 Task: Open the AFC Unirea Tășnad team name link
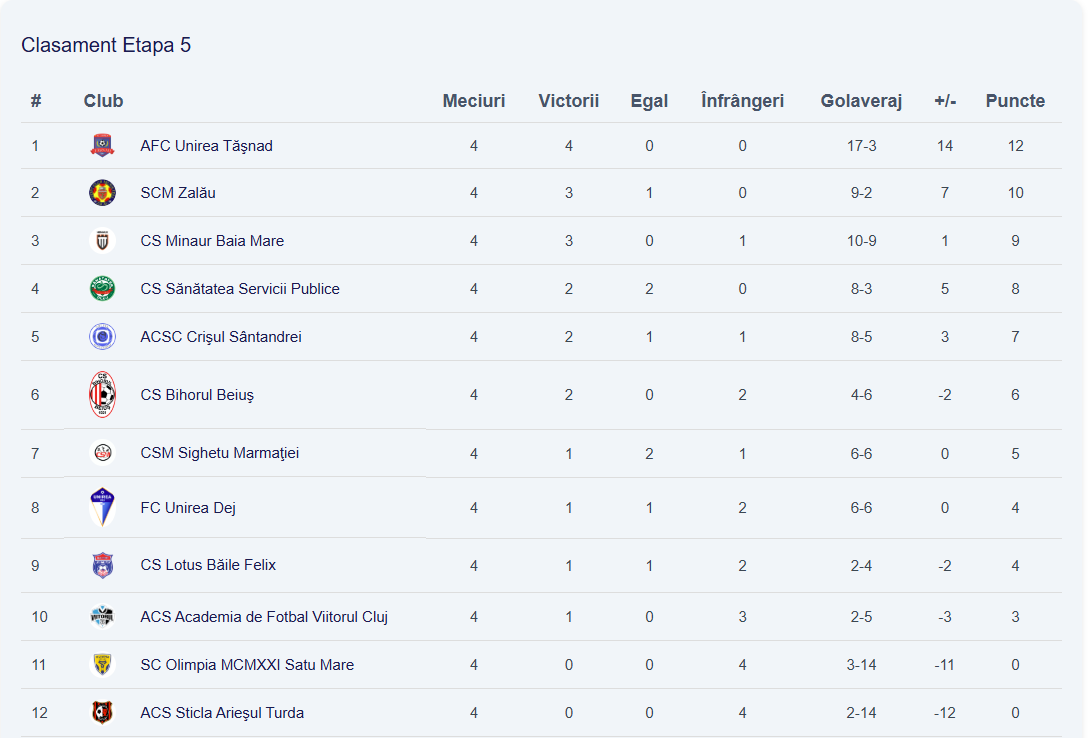(206, 146)
